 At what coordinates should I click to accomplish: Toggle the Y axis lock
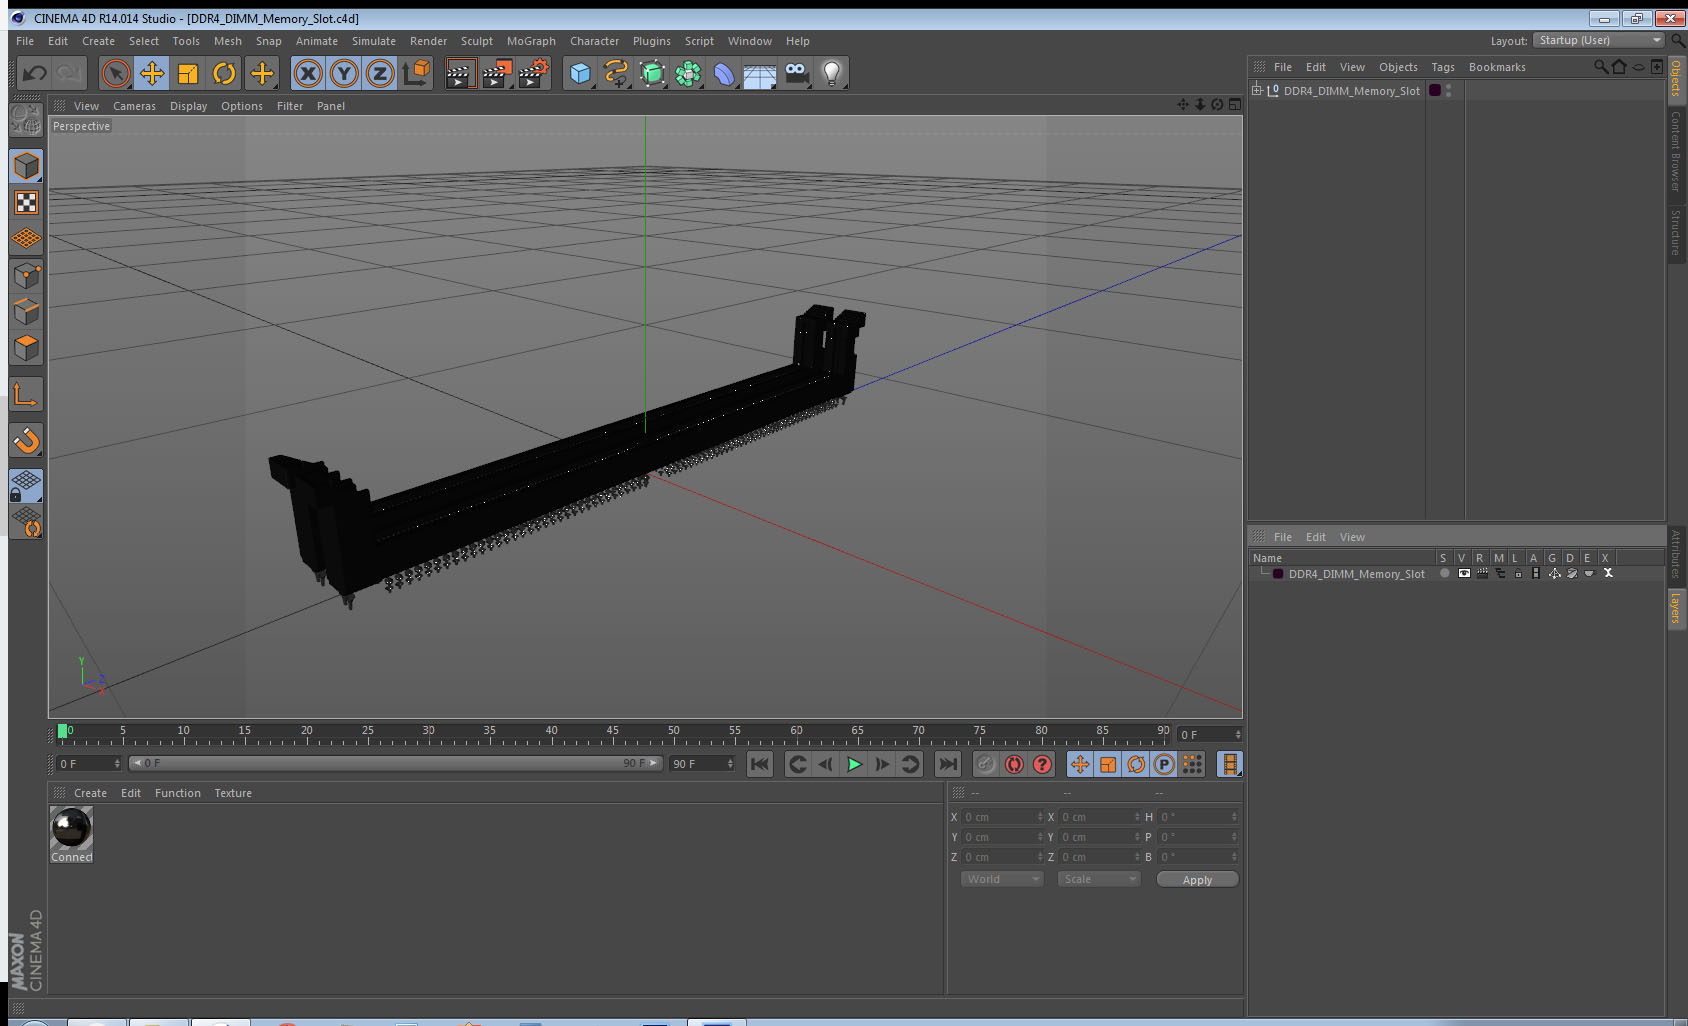tap(344, 73)
